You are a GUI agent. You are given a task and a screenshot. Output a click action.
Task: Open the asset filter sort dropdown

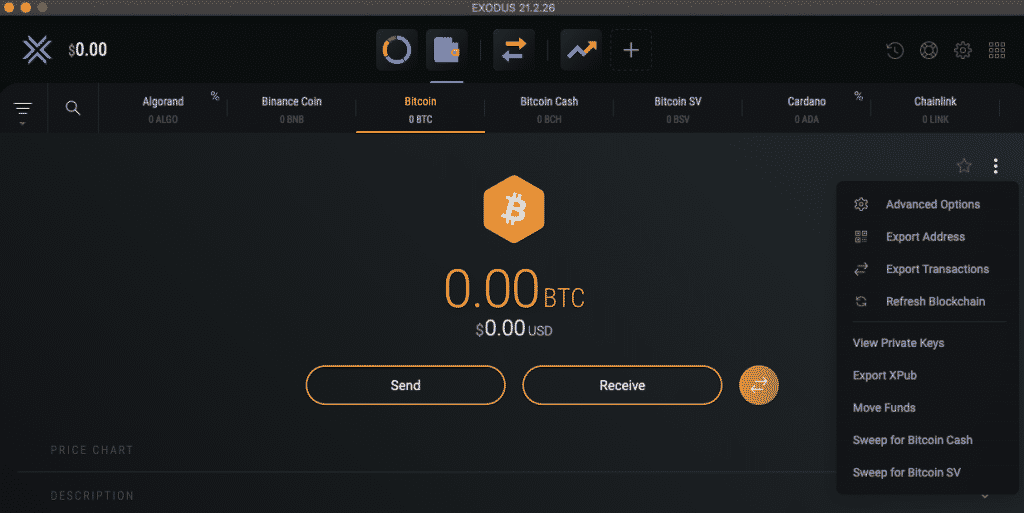coord(23,111)
